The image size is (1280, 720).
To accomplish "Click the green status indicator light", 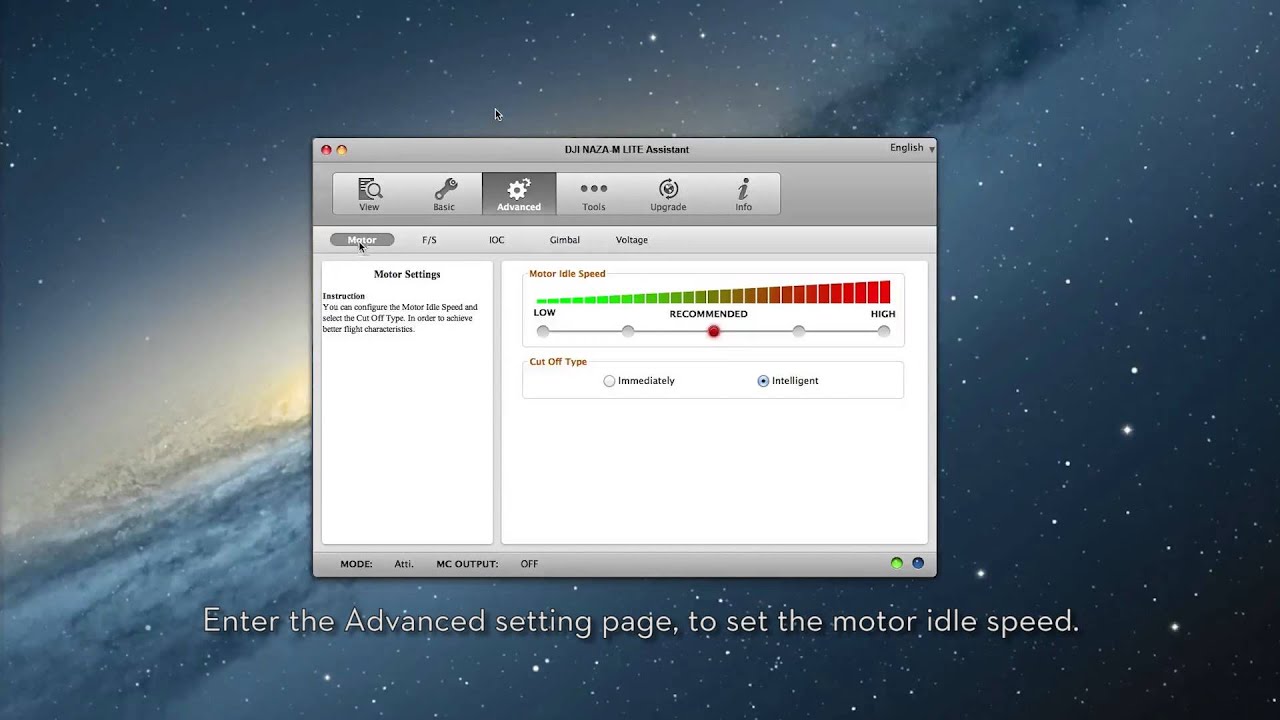I will (x=897, y=563).
